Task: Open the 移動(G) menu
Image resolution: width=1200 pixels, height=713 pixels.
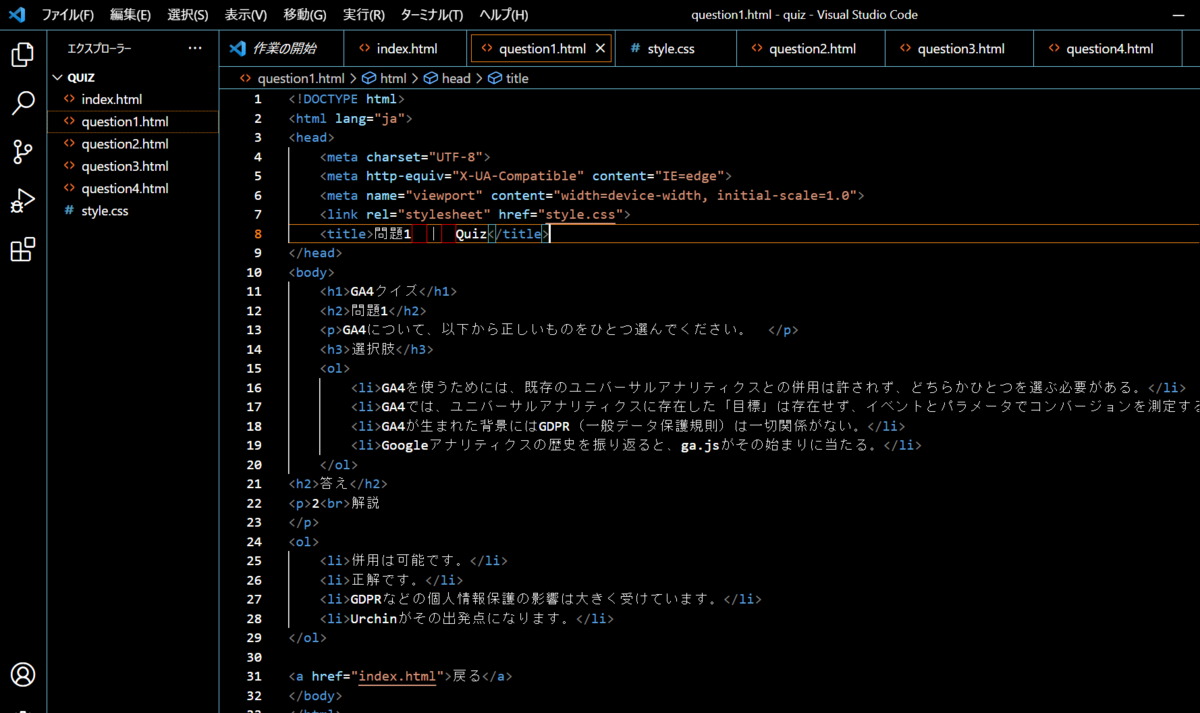Action: tap(305, 15)
